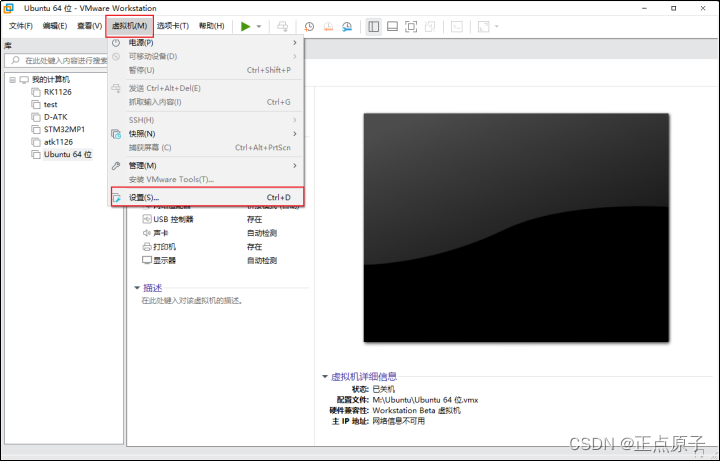Click the Workstation Beta 虚拟机 compatibility value

tap(416, 411)
